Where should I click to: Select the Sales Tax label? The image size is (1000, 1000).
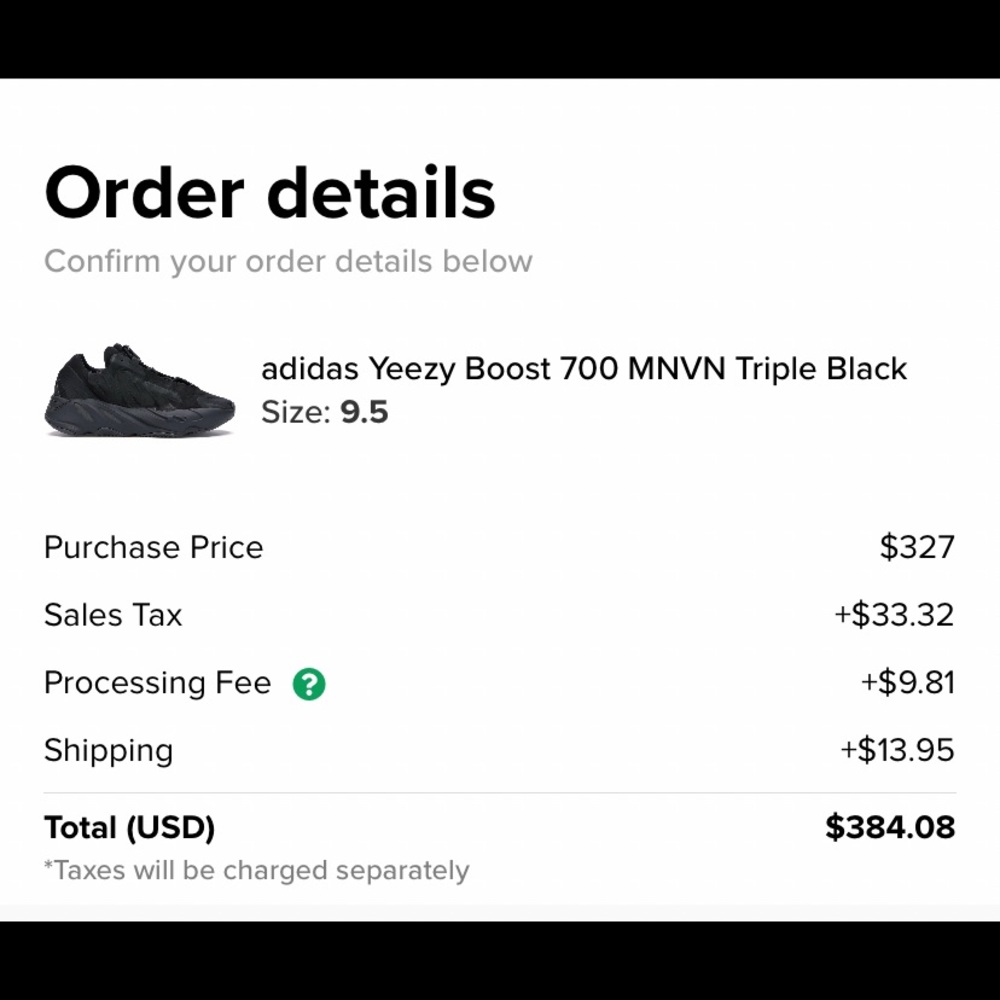112,615
